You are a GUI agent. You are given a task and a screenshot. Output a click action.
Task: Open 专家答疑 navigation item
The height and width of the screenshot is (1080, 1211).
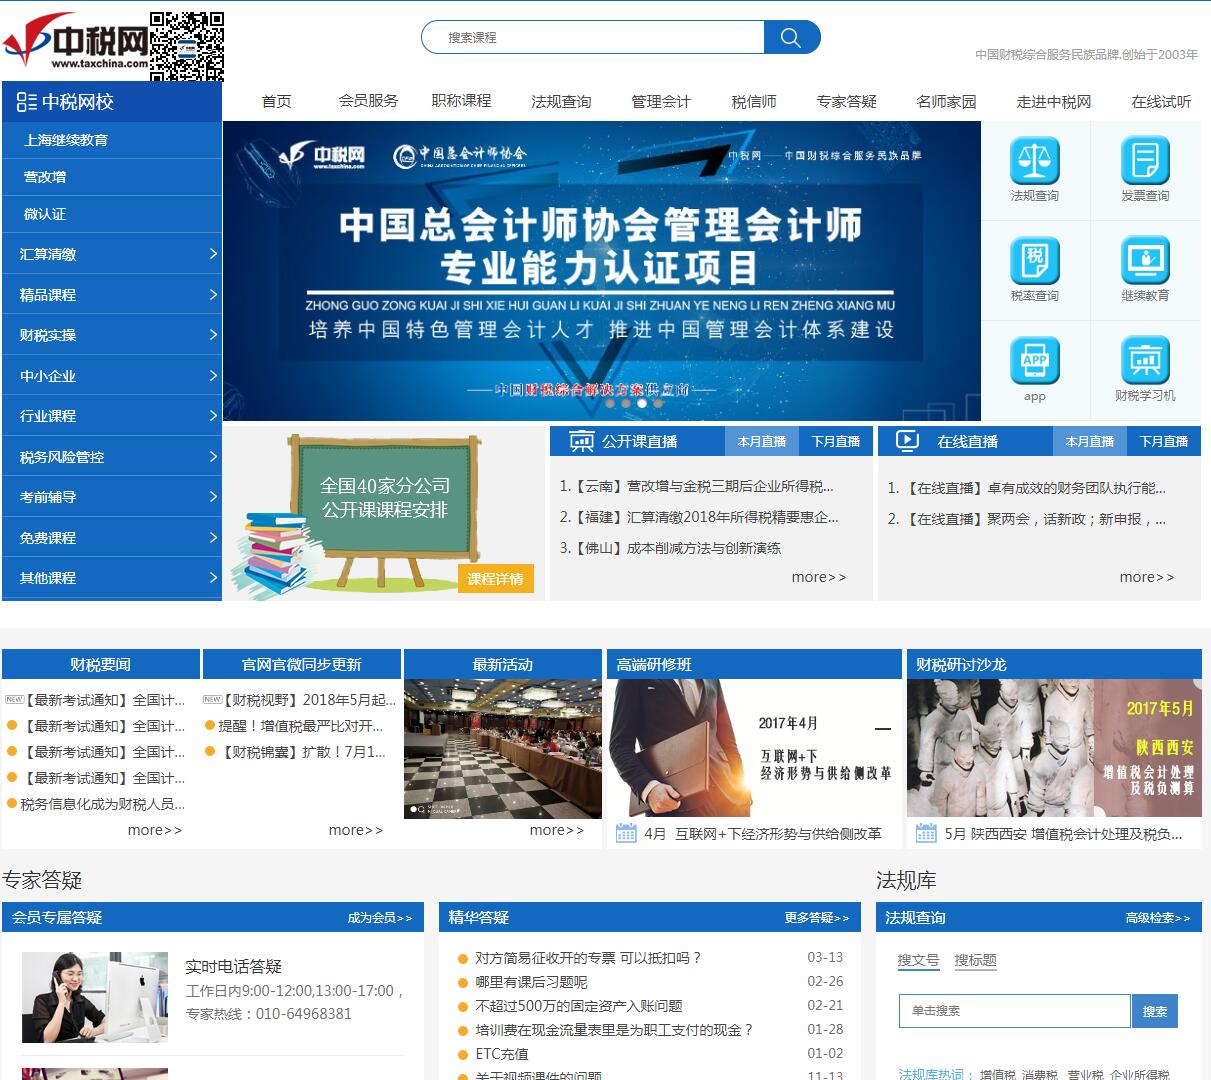click(x=846, y=101)
